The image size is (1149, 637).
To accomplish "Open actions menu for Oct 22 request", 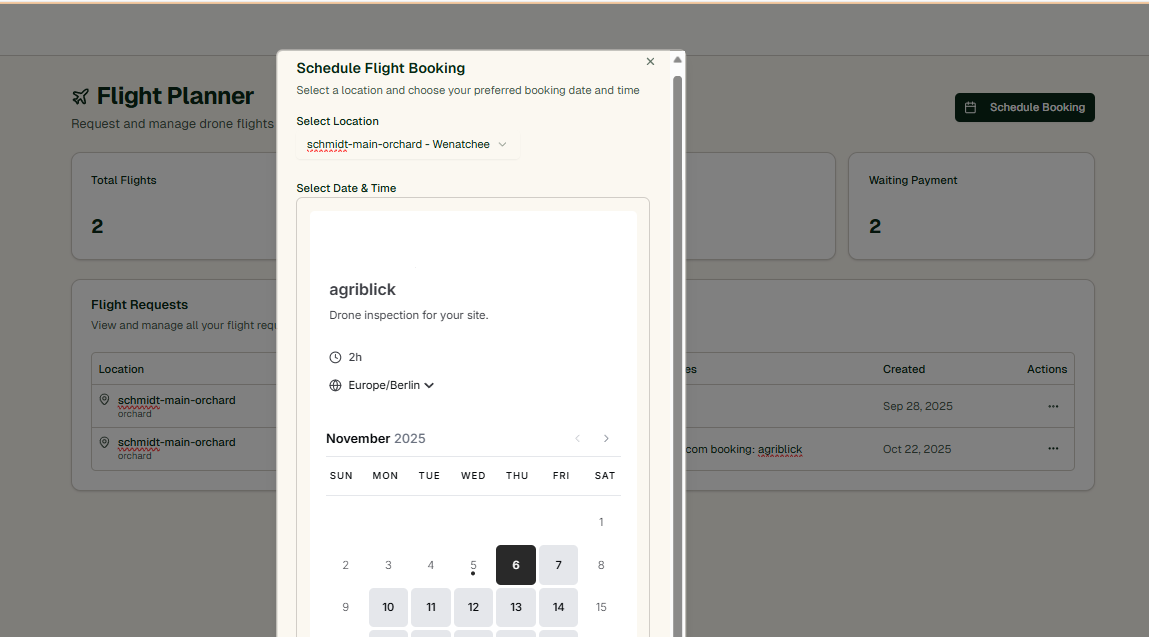I will pyautogui.click(x=1052, y=449).
